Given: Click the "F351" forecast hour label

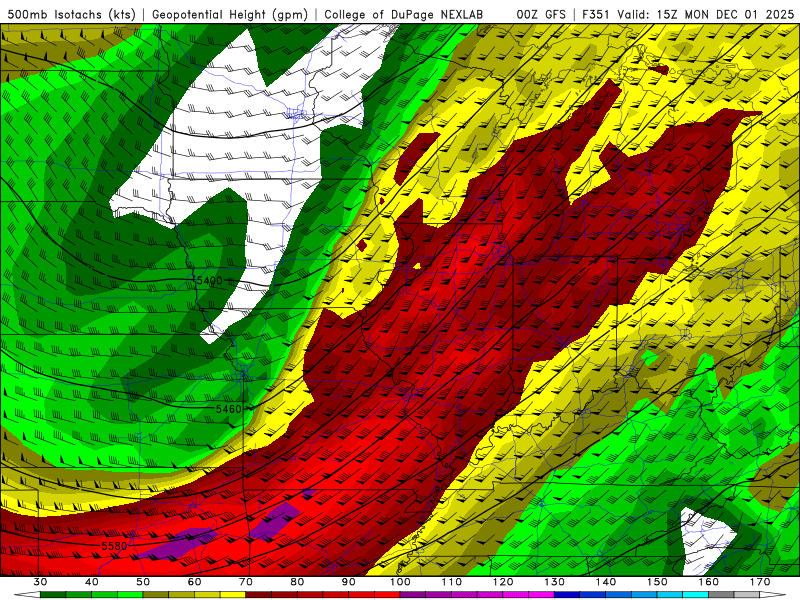Looking at the screenshot, I should [596, 15].
